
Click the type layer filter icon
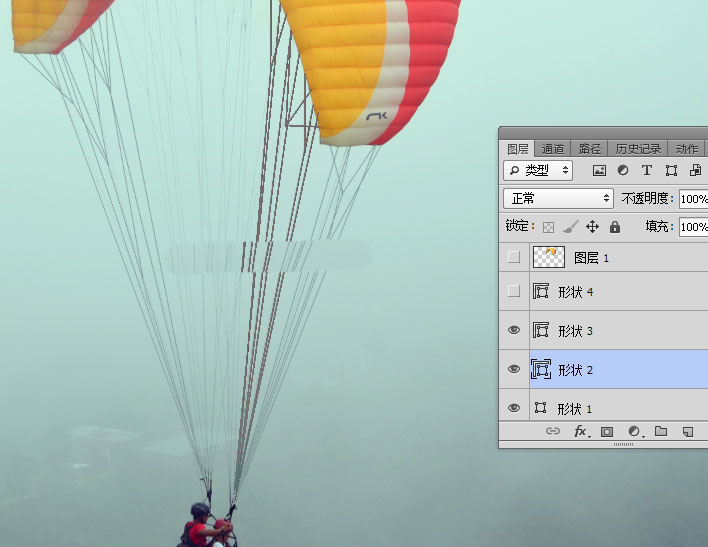647,171
